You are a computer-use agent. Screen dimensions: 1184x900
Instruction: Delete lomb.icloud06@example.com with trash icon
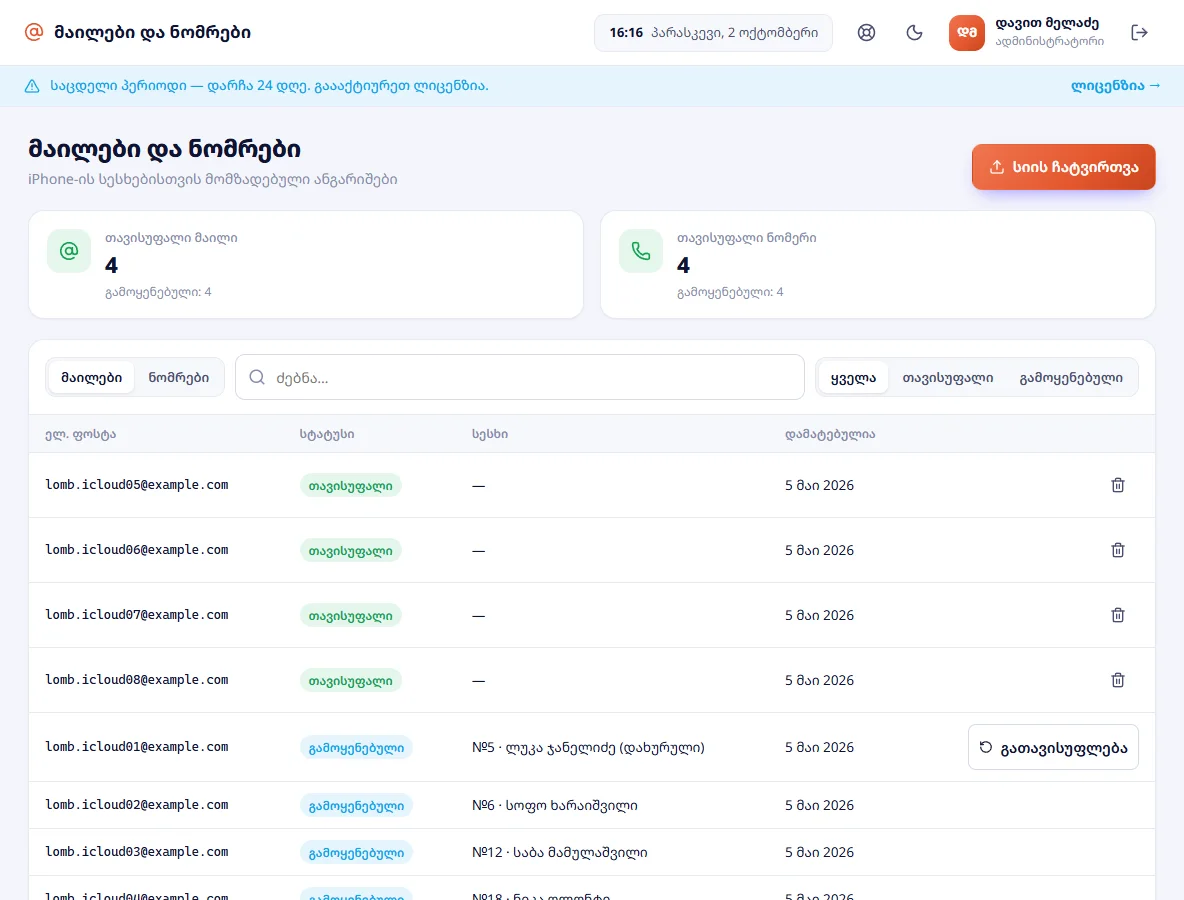[x=1118, y=550]
